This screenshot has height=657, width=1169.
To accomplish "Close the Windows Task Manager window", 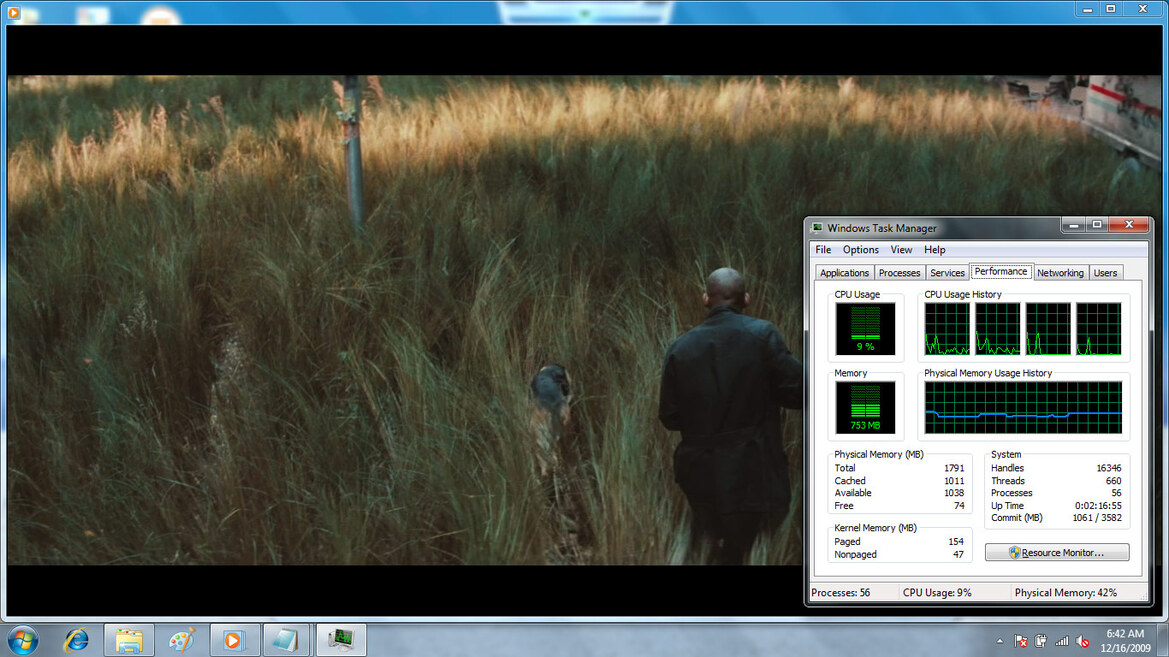I will pos(1129,224).
